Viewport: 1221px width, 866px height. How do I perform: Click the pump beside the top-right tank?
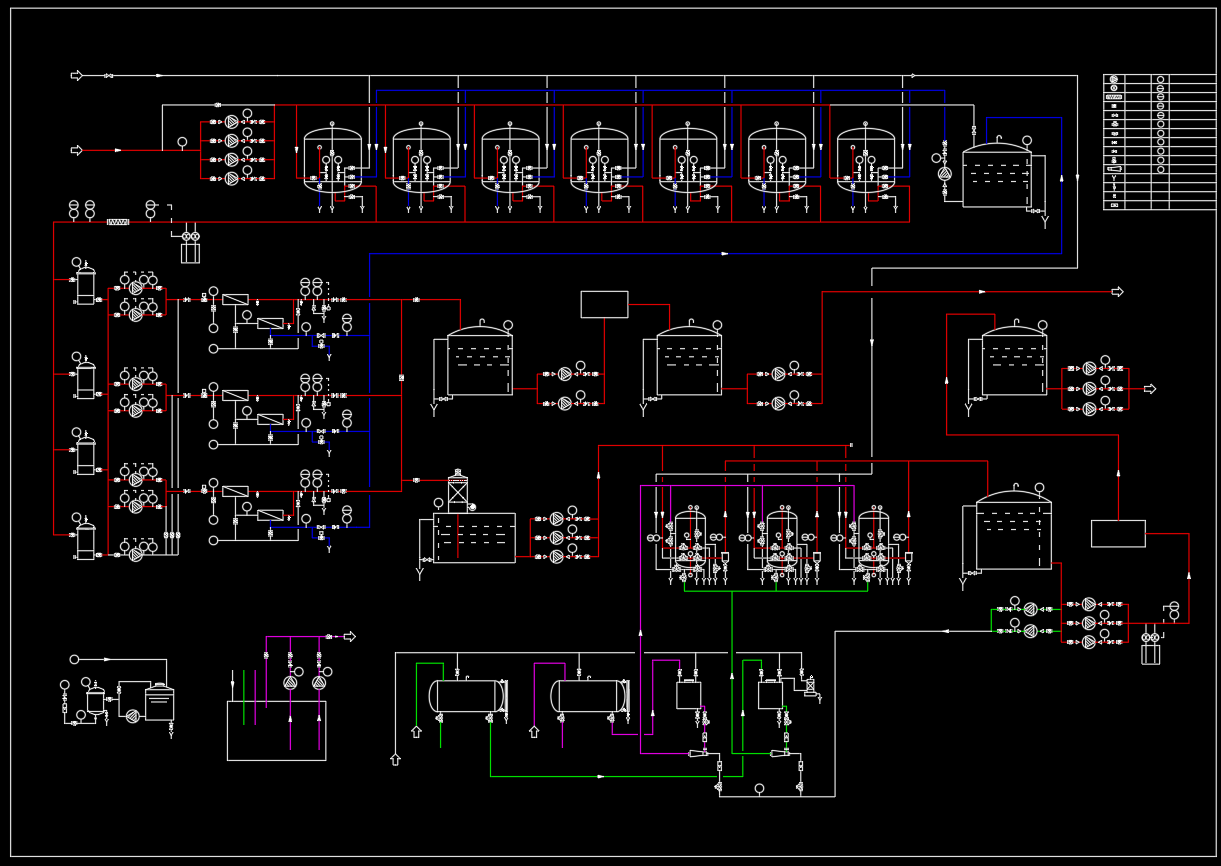tap(945, 173)
